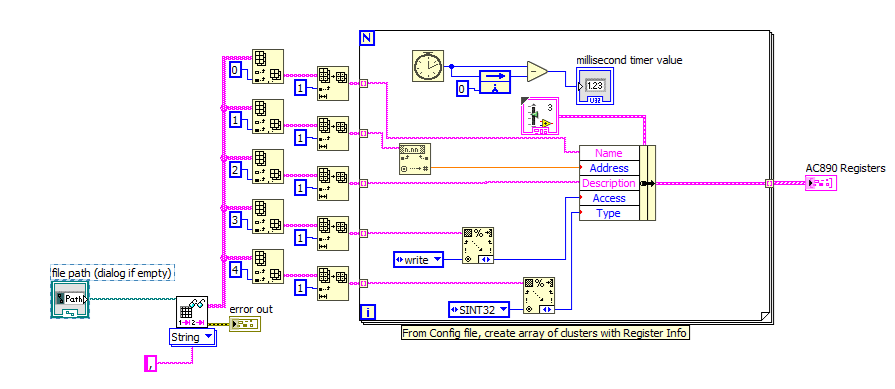This screenshot has height=389, width=895.
Task: Click the From Config file loop description label
Action: (545, 334)
